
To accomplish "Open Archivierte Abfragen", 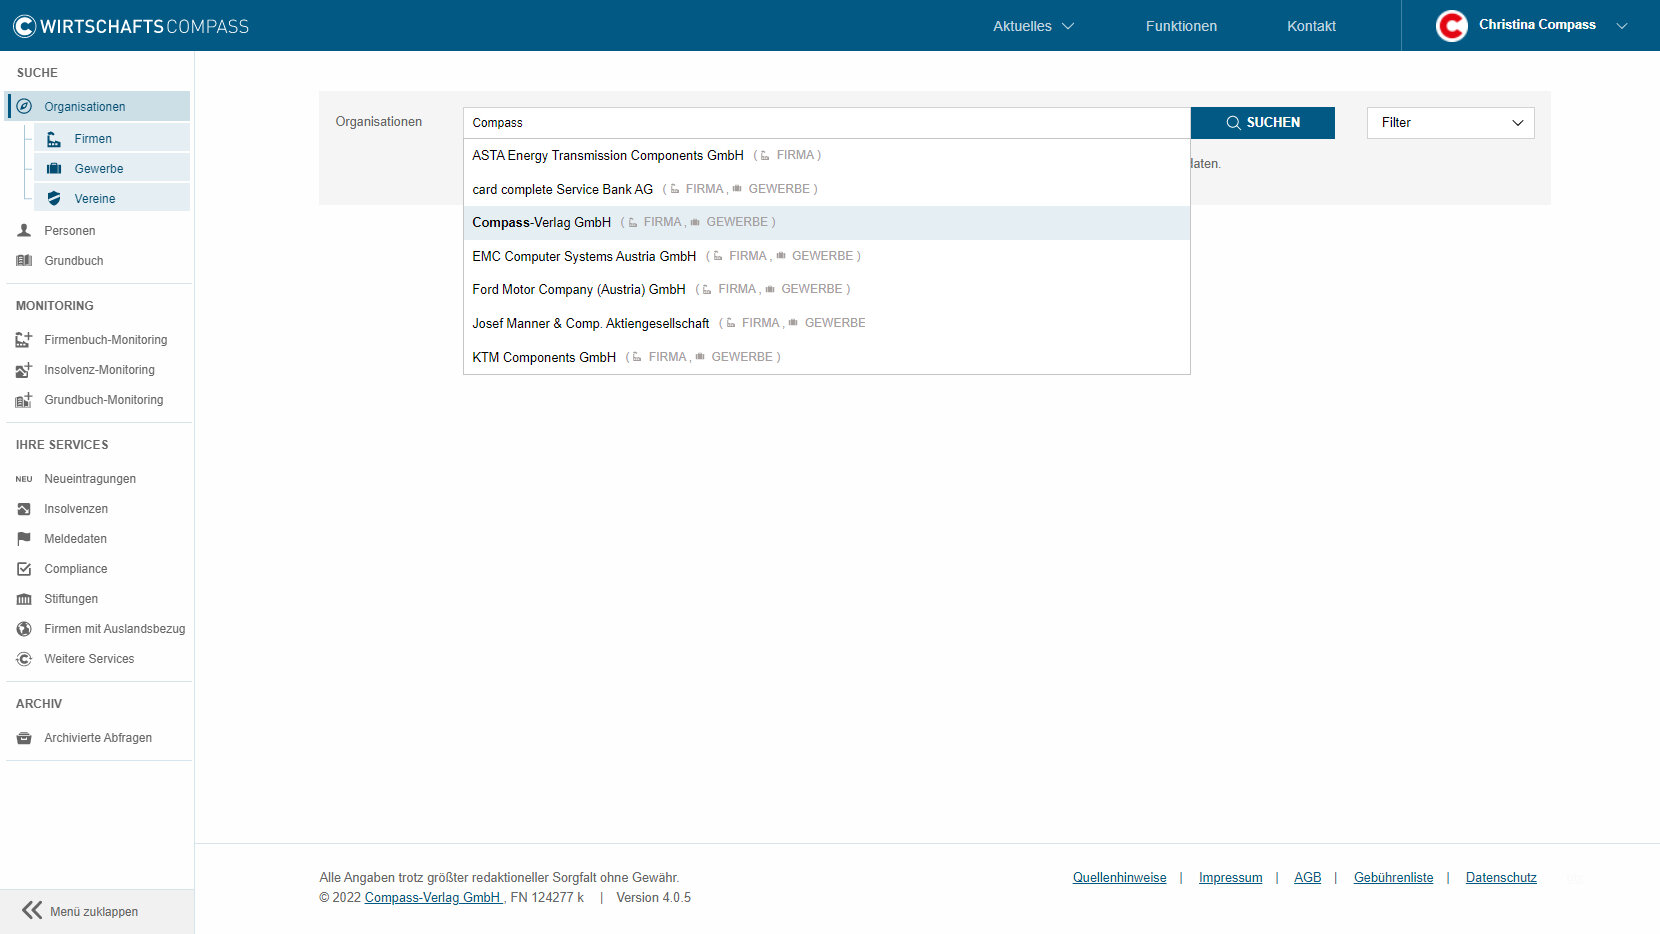I will click(x=98, y=738).
